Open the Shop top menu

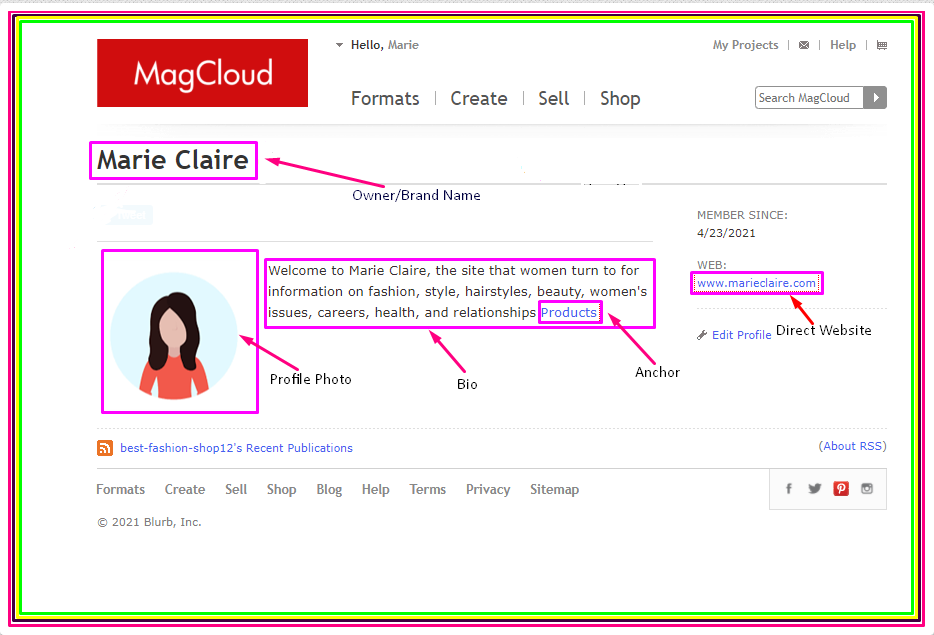(x=620, y=98)
